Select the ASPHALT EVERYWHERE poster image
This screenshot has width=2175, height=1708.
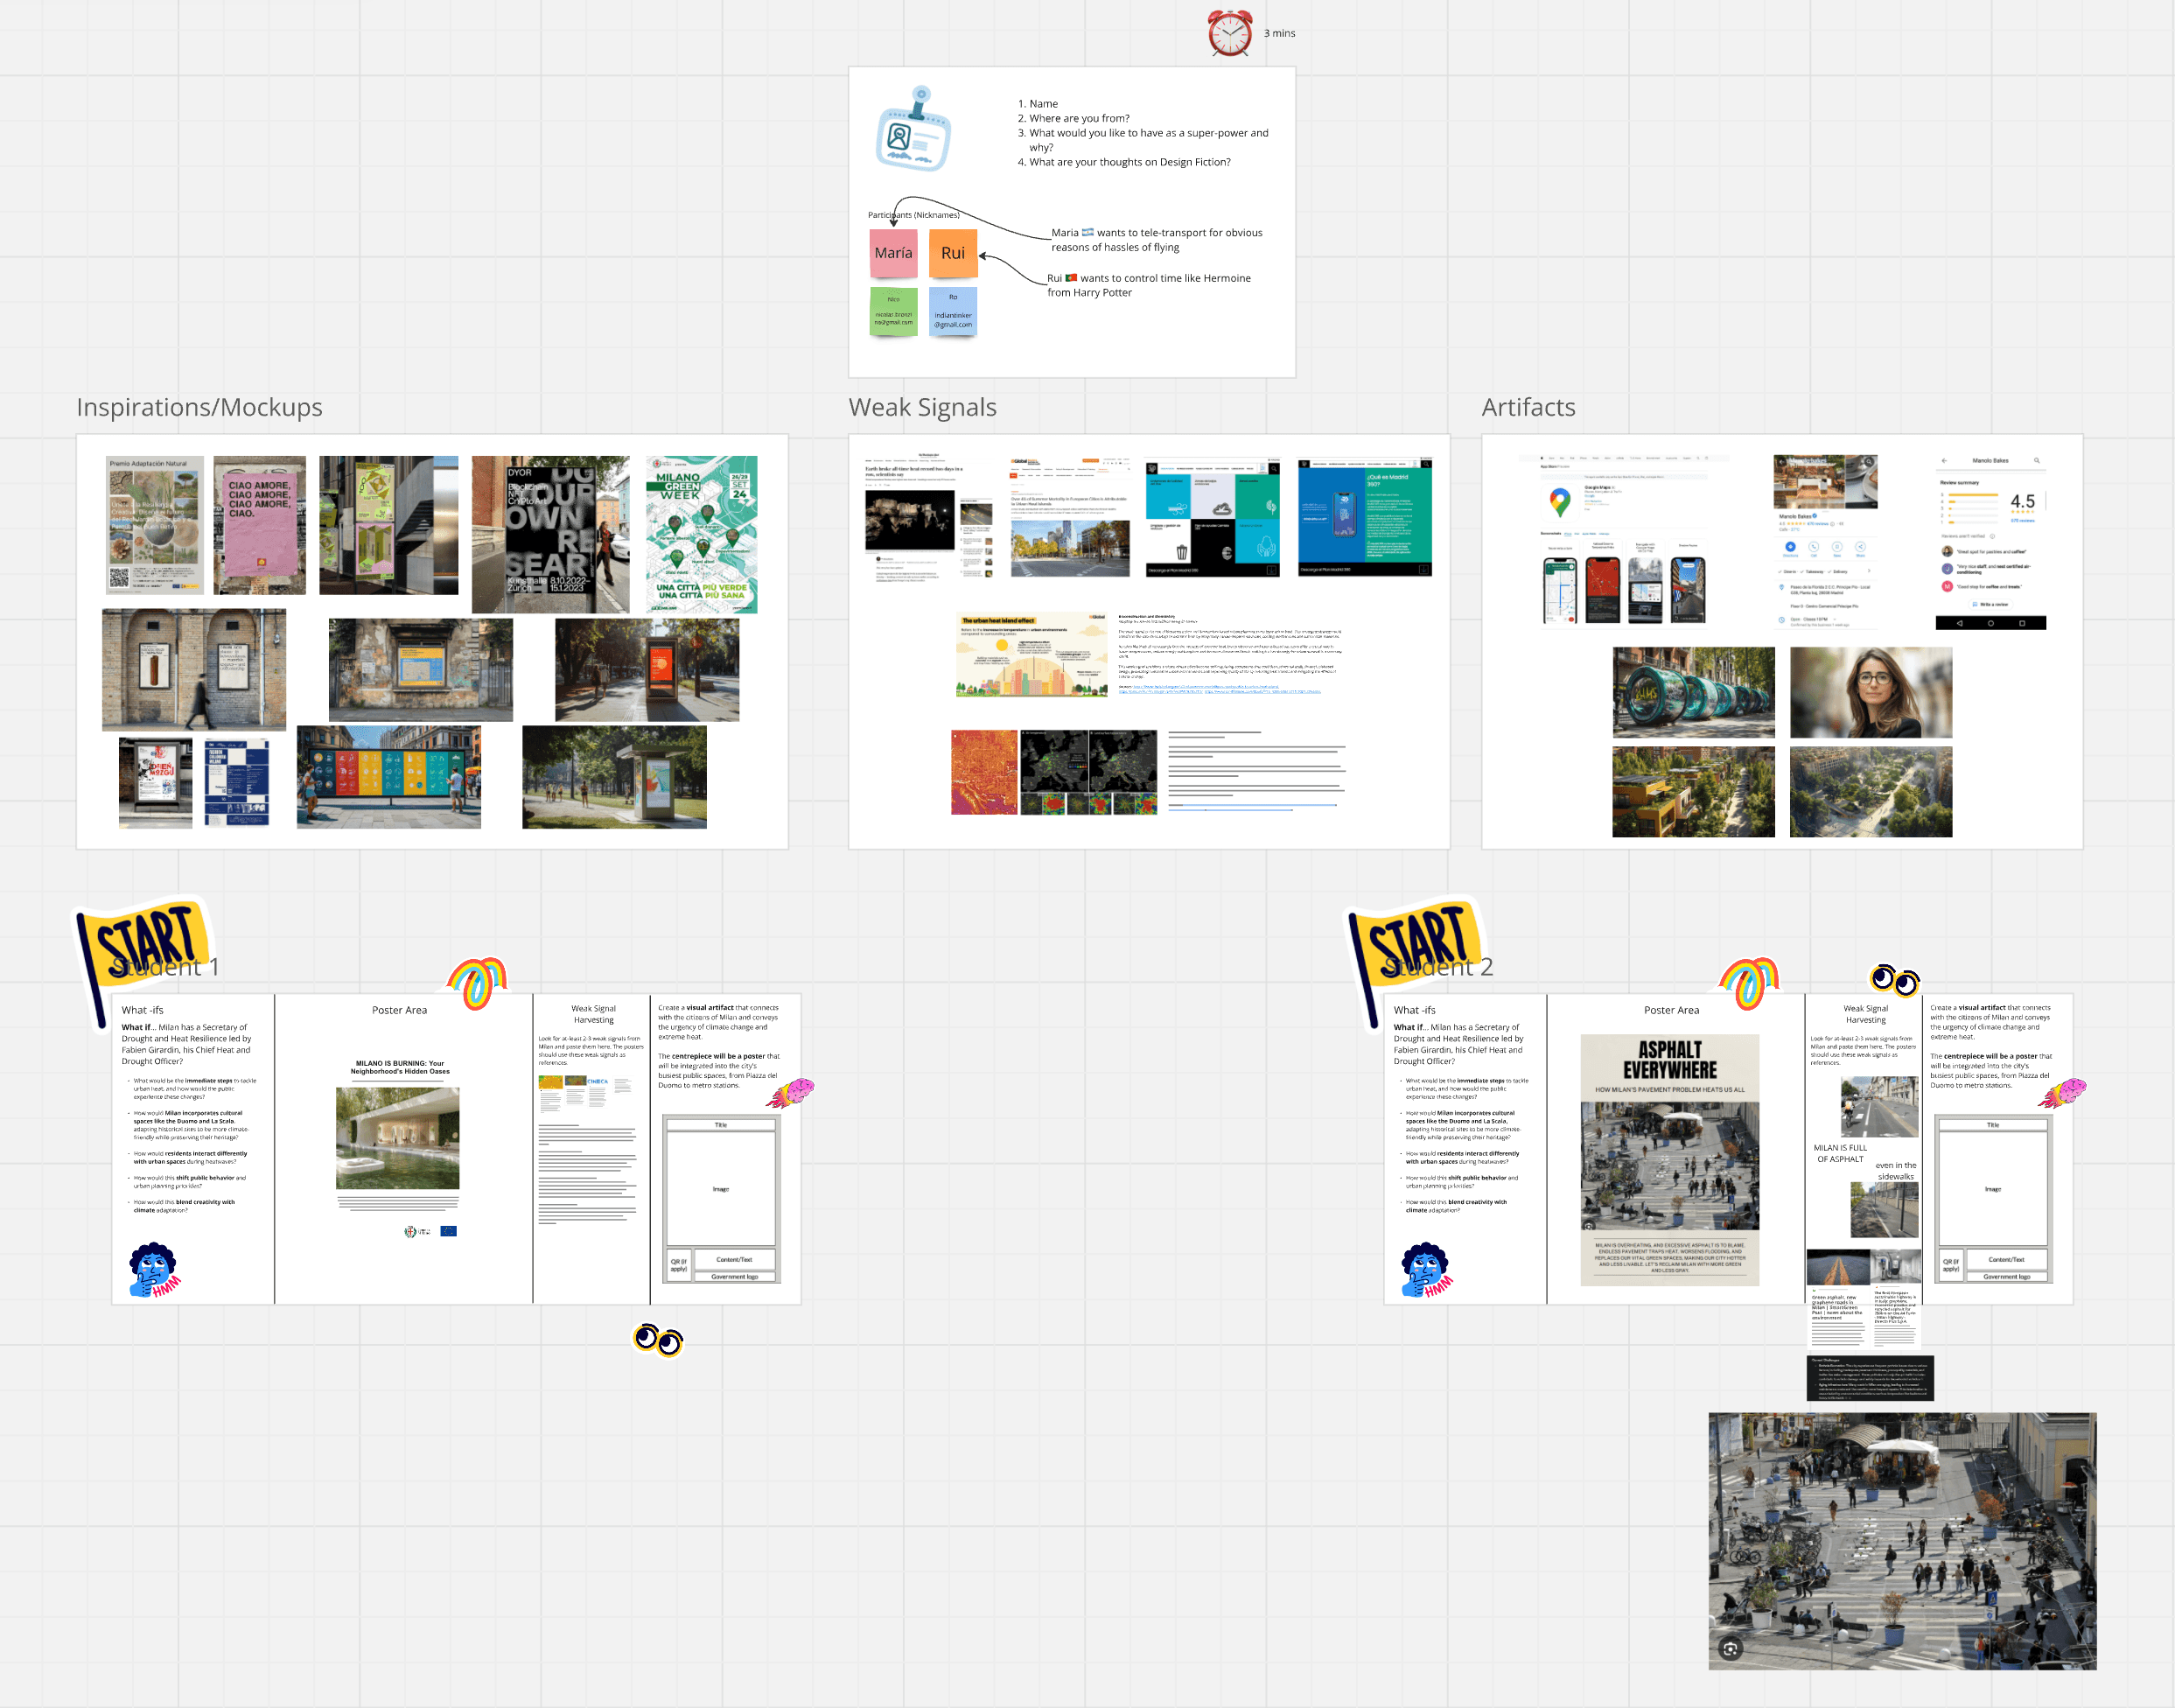click(x=1669, y=1160)
